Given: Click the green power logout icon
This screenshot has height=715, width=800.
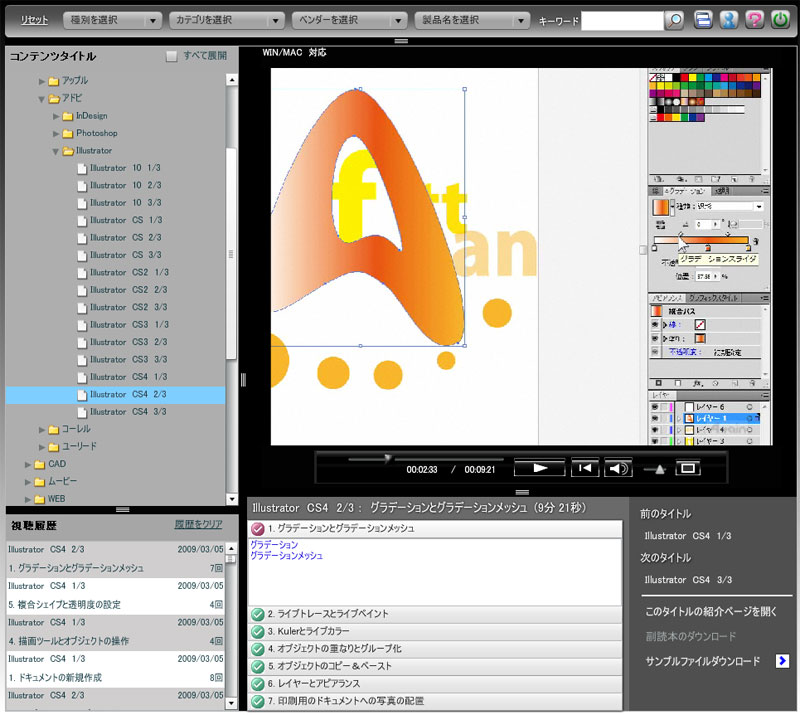Looking at the screenshot, I should (x=780, y=20).
